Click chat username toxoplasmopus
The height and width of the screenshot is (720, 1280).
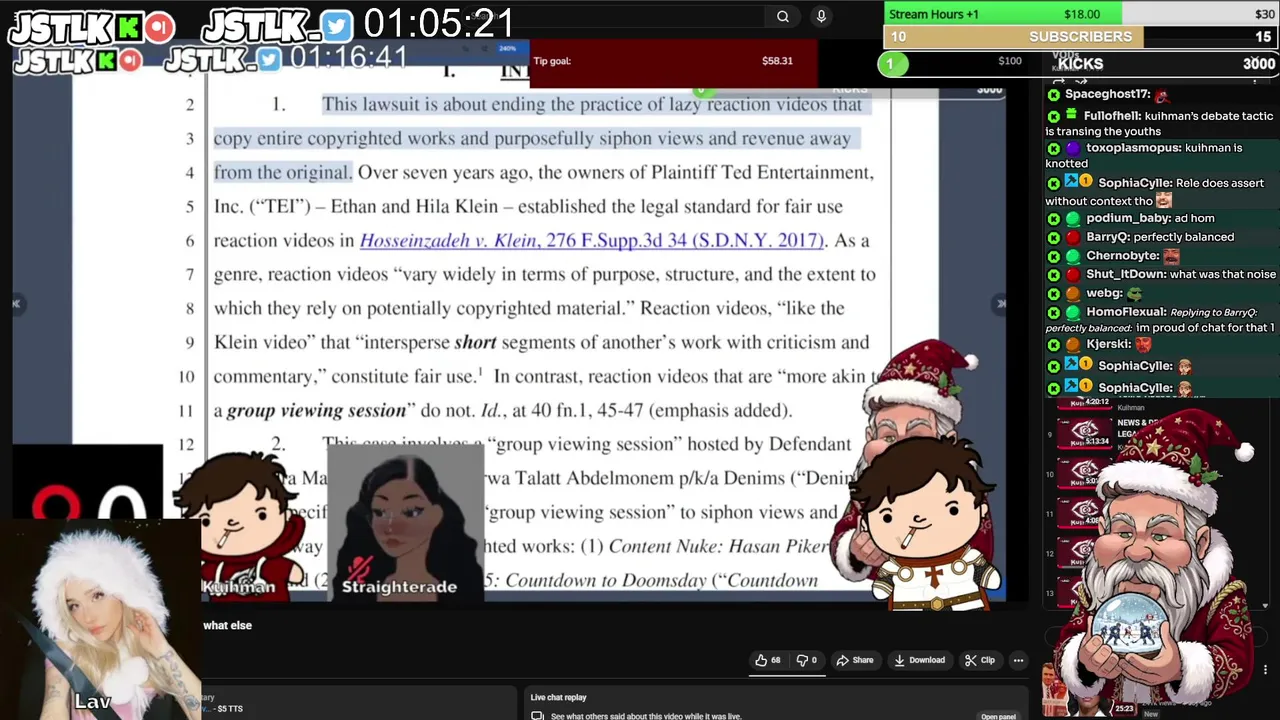(1132, 148)
